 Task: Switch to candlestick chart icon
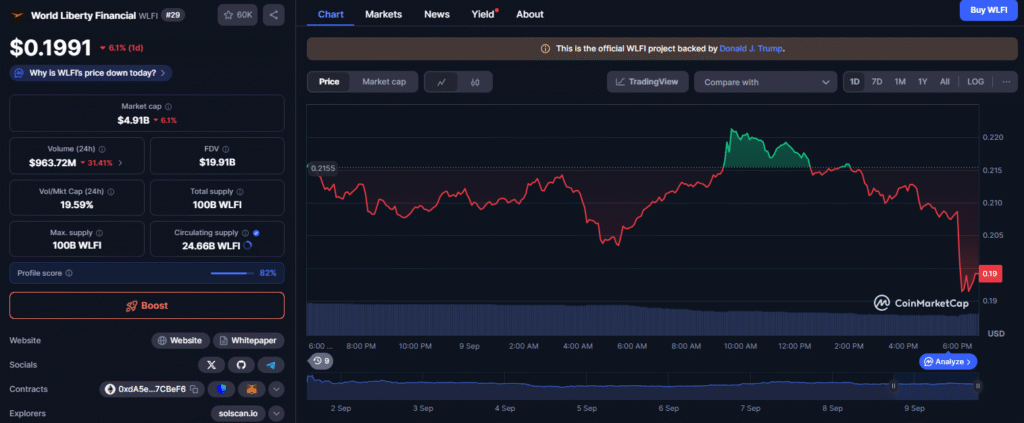point(475,82)
